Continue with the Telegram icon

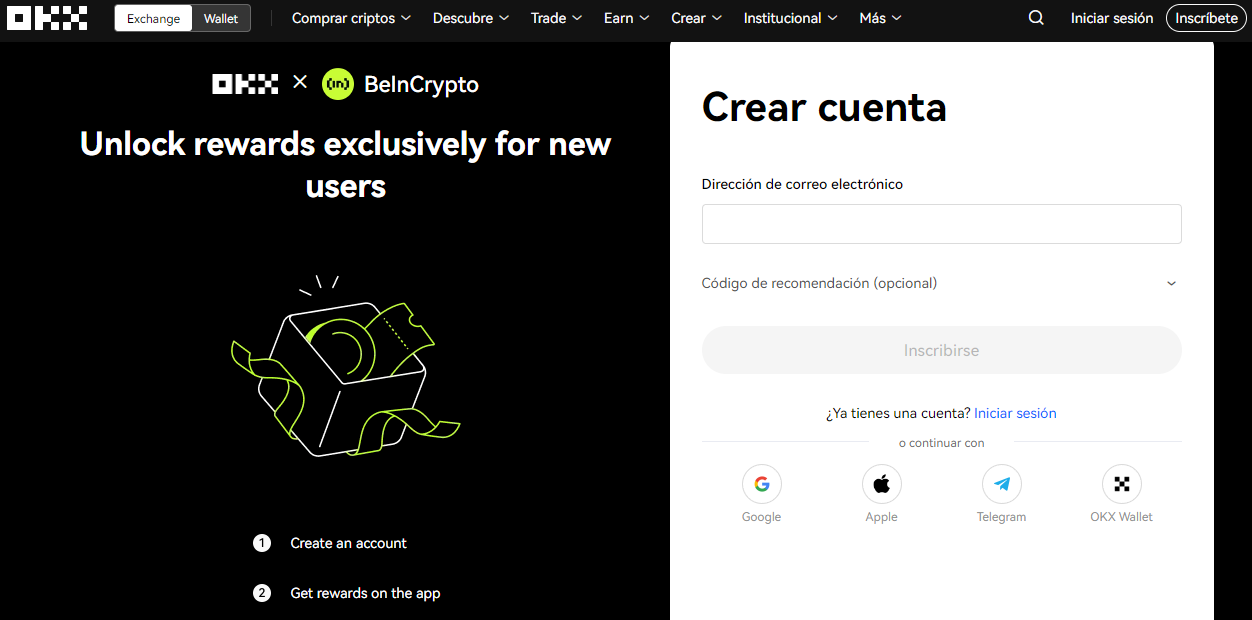click(x=1002, y=485)
